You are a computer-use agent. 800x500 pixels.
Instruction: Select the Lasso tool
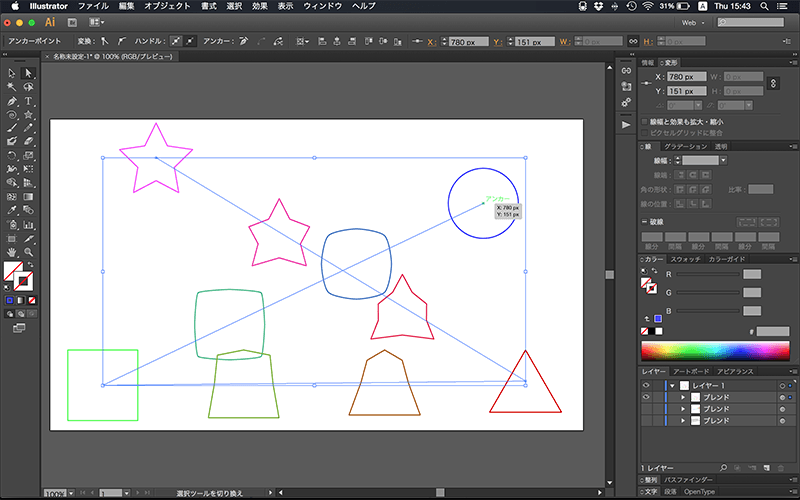(28, 87)
